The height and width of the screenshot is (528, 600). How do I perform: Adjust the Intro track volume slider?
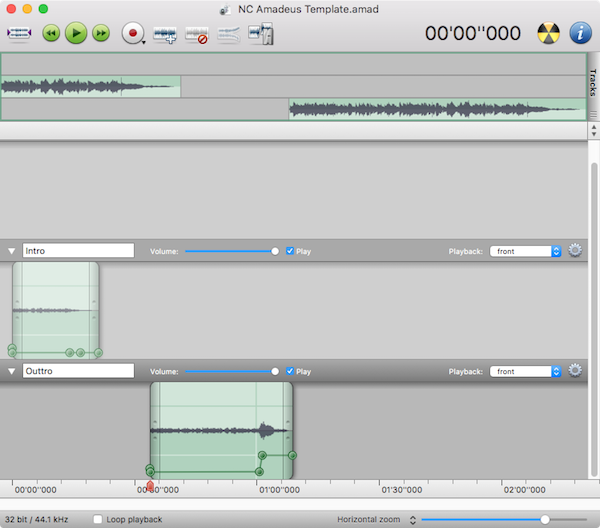[x=232, y=251]
